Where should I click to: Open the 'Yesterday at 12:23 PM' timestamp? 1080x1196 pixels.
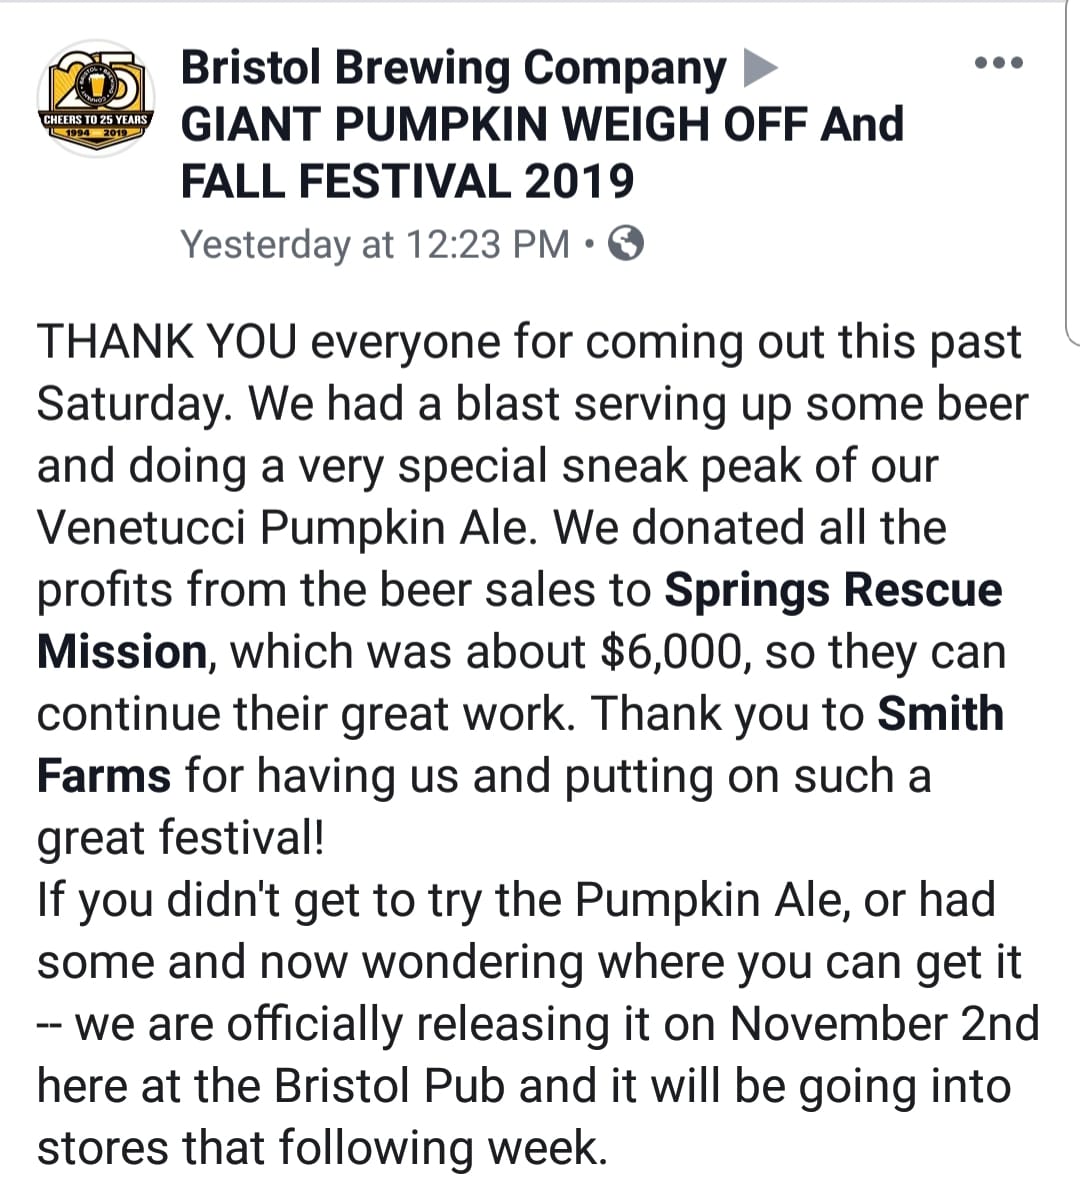[375, 244]
